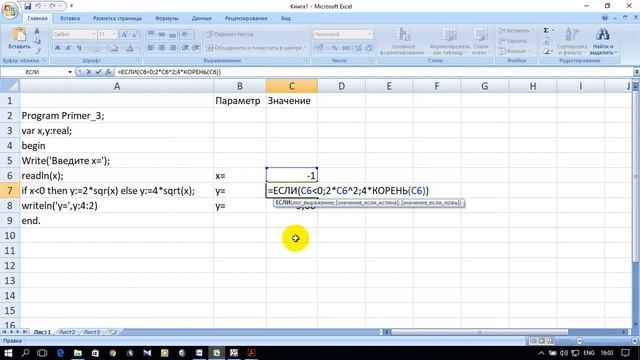Screen dimensions: 640x360
Task: Switch to Формулы ribbon tab
Action: pos(167,18)
